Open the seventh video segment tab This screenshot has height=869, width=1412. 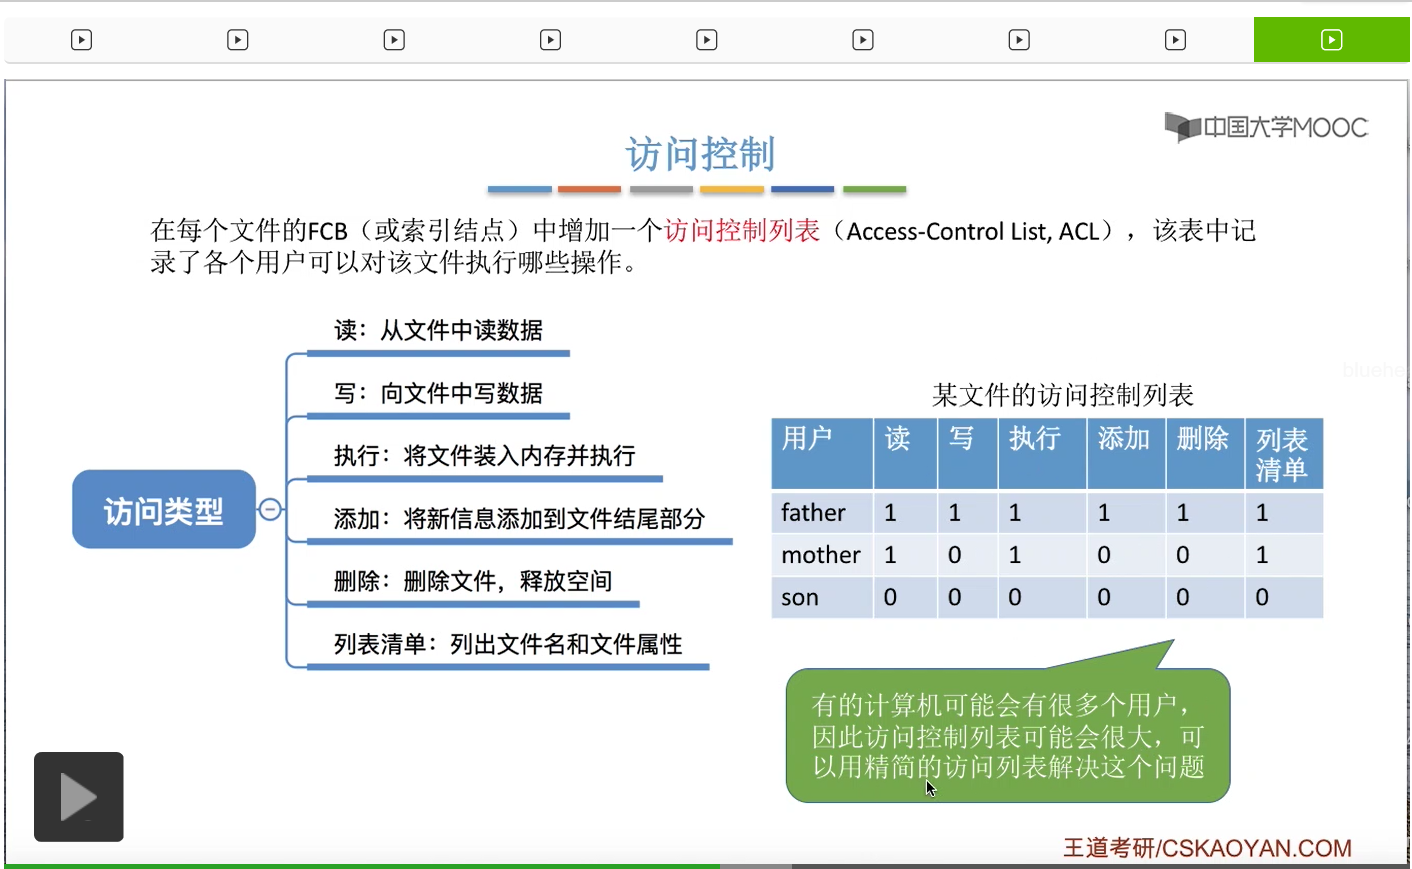click(1019, 40)
